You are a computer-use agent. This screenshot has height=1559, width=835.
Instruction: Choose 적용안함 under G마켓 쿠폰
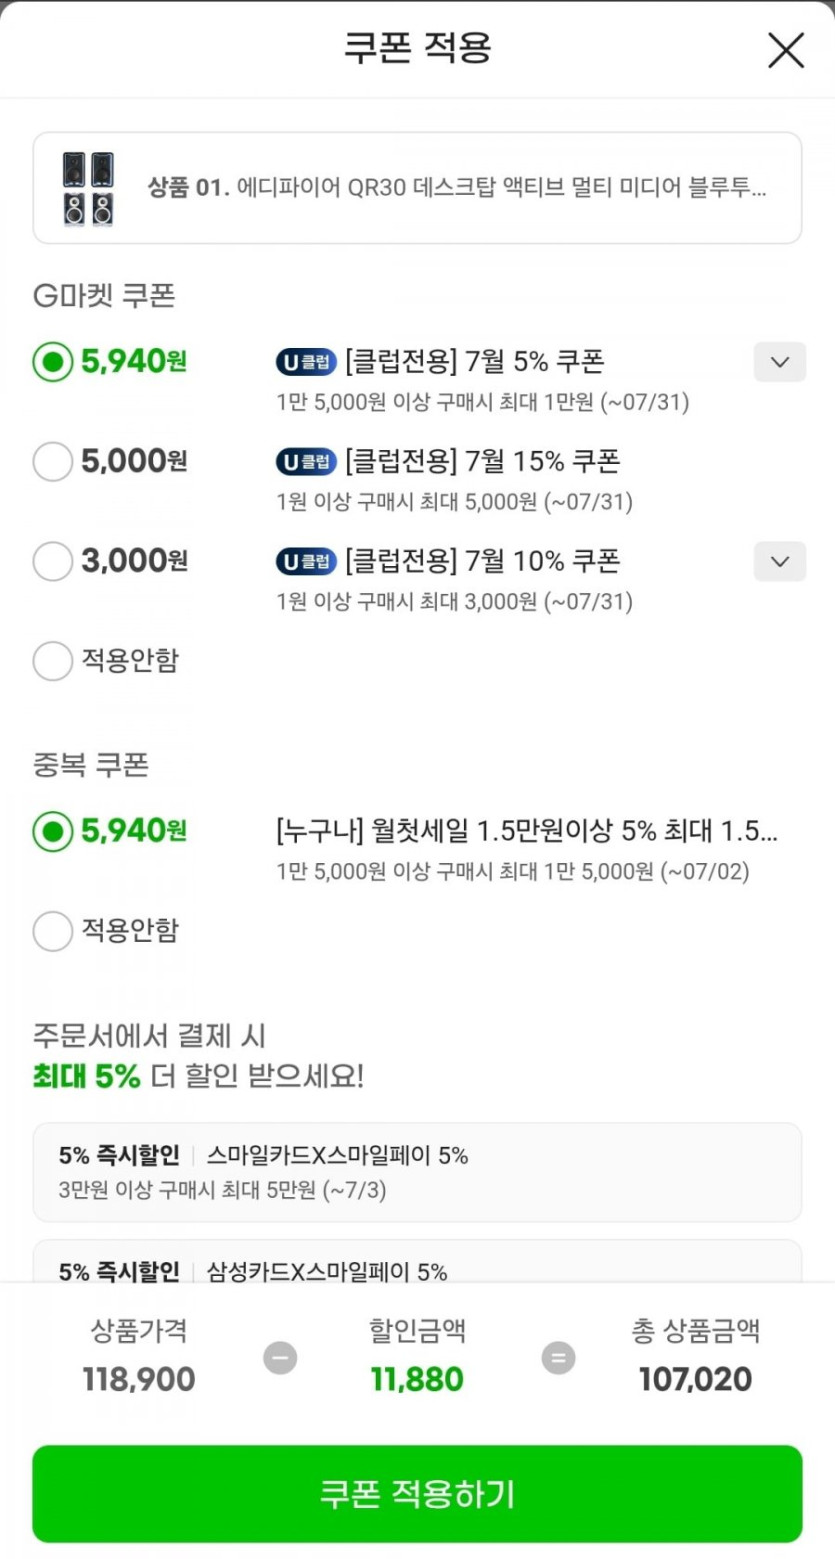[53, 661]
